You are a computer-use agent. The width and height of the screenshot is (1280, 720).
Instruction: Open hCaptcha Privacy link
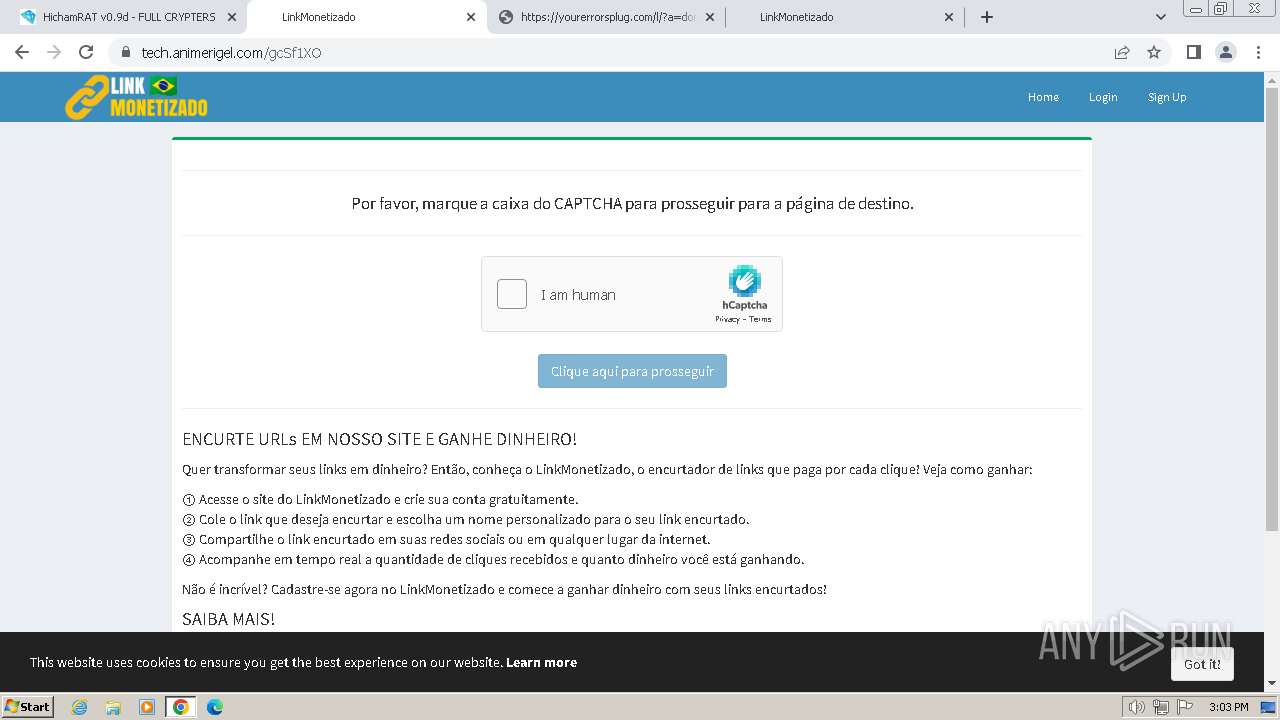[727, 319]
